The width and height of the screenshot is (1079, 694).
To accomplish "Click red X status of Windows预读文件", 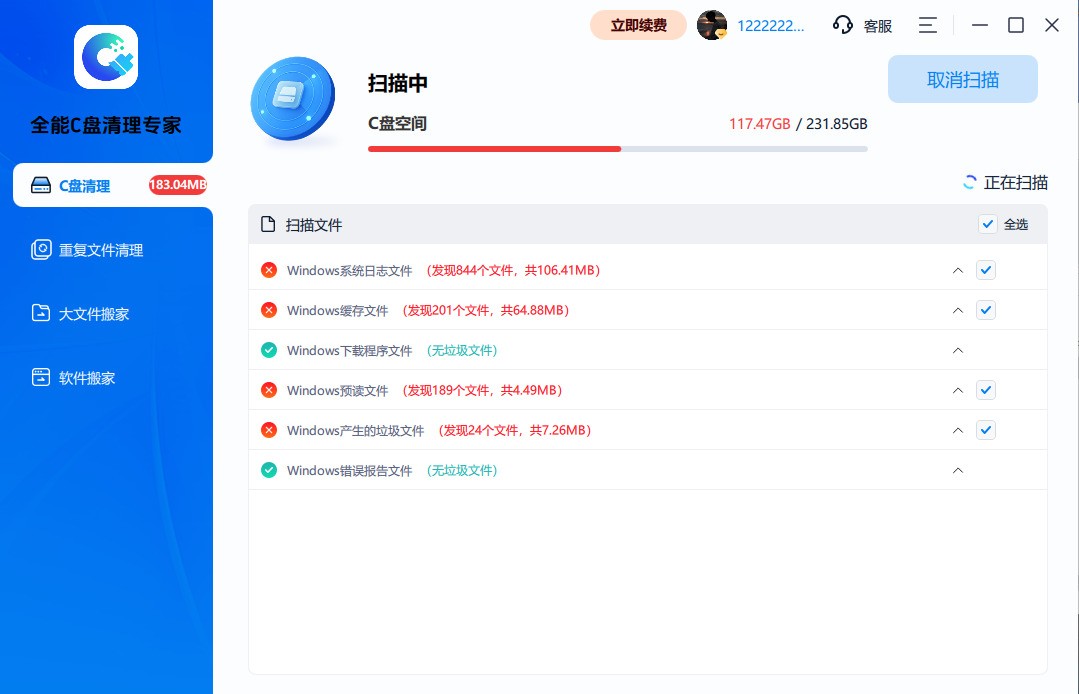I will point(269,390).
